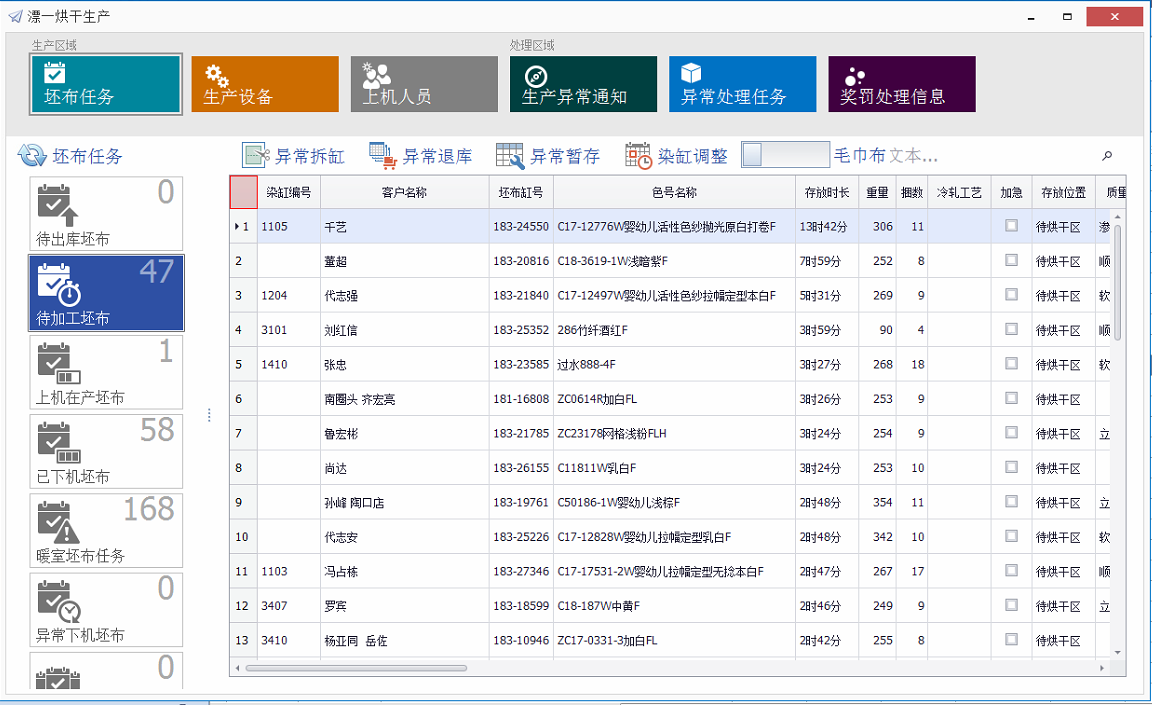
Task: Sort by the 客户名称 column header
Action: pos(405,192)
